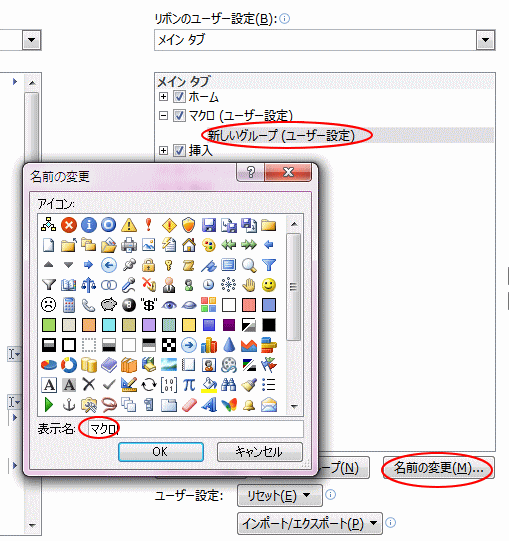The height and width of the screenshot is (541, 509).
Task: Select the smiley face icon
Action: tap(268, 285)
